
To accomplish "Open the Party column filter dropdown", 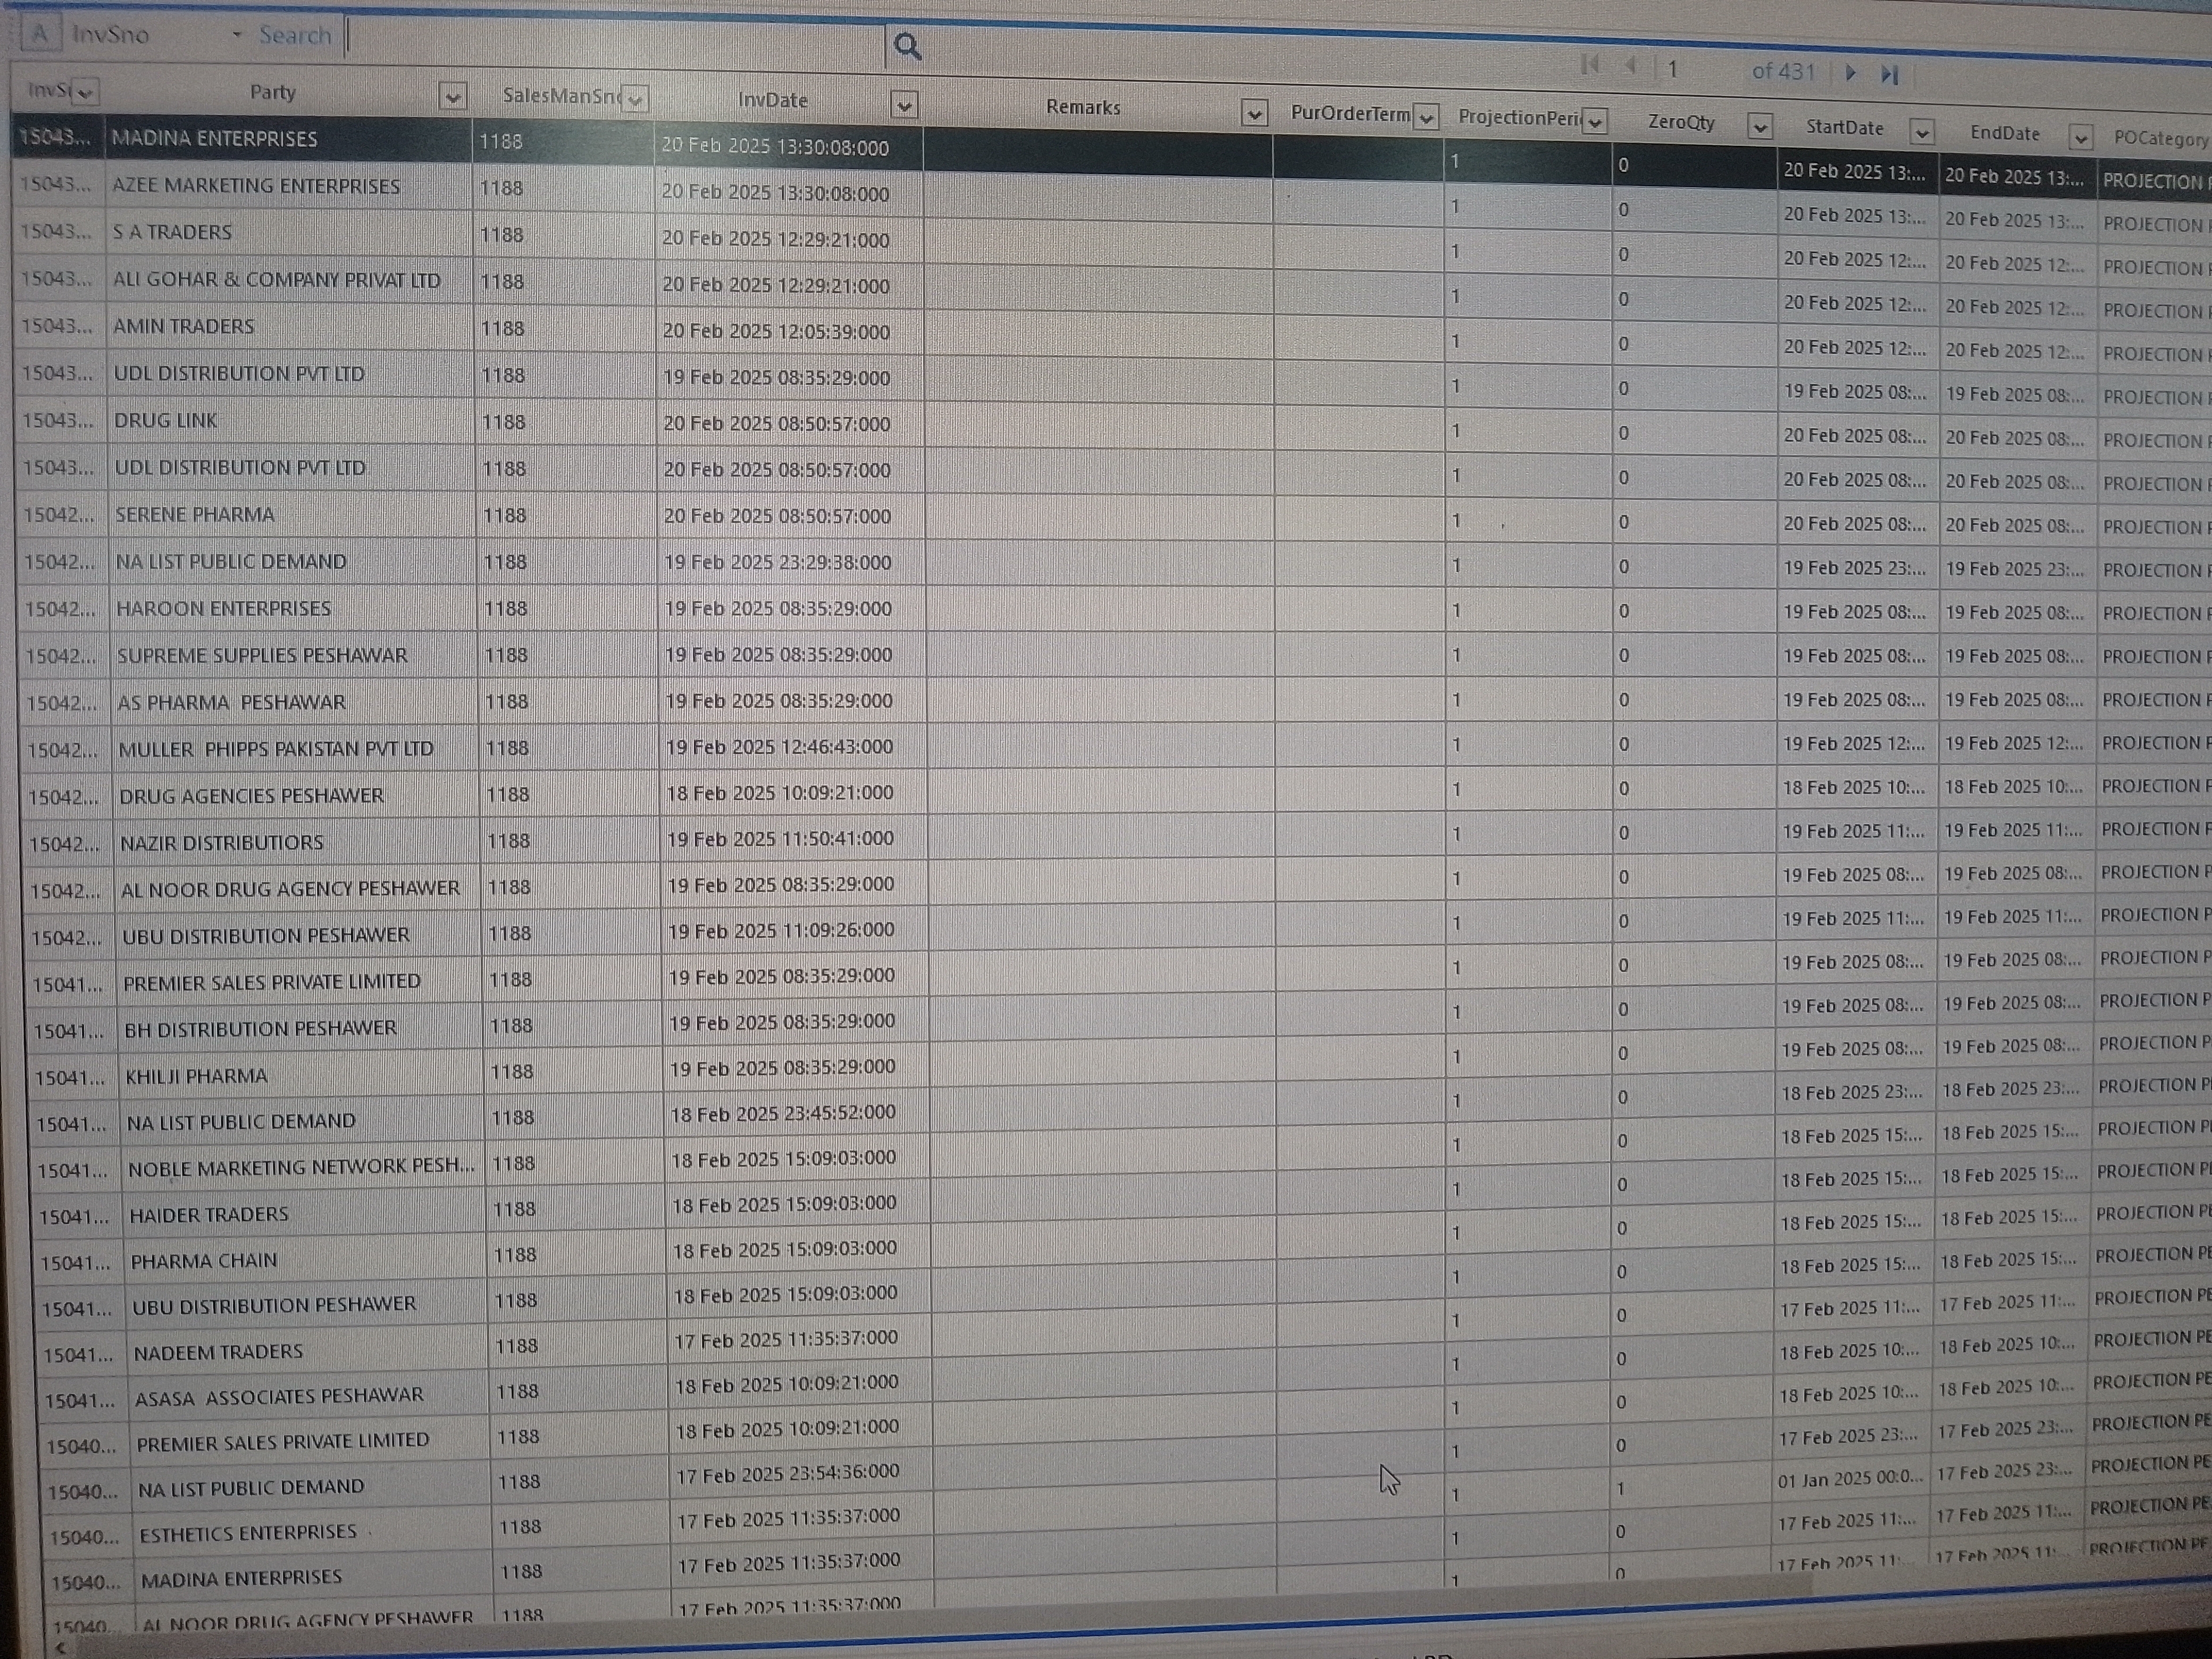I will pos(453,97).
